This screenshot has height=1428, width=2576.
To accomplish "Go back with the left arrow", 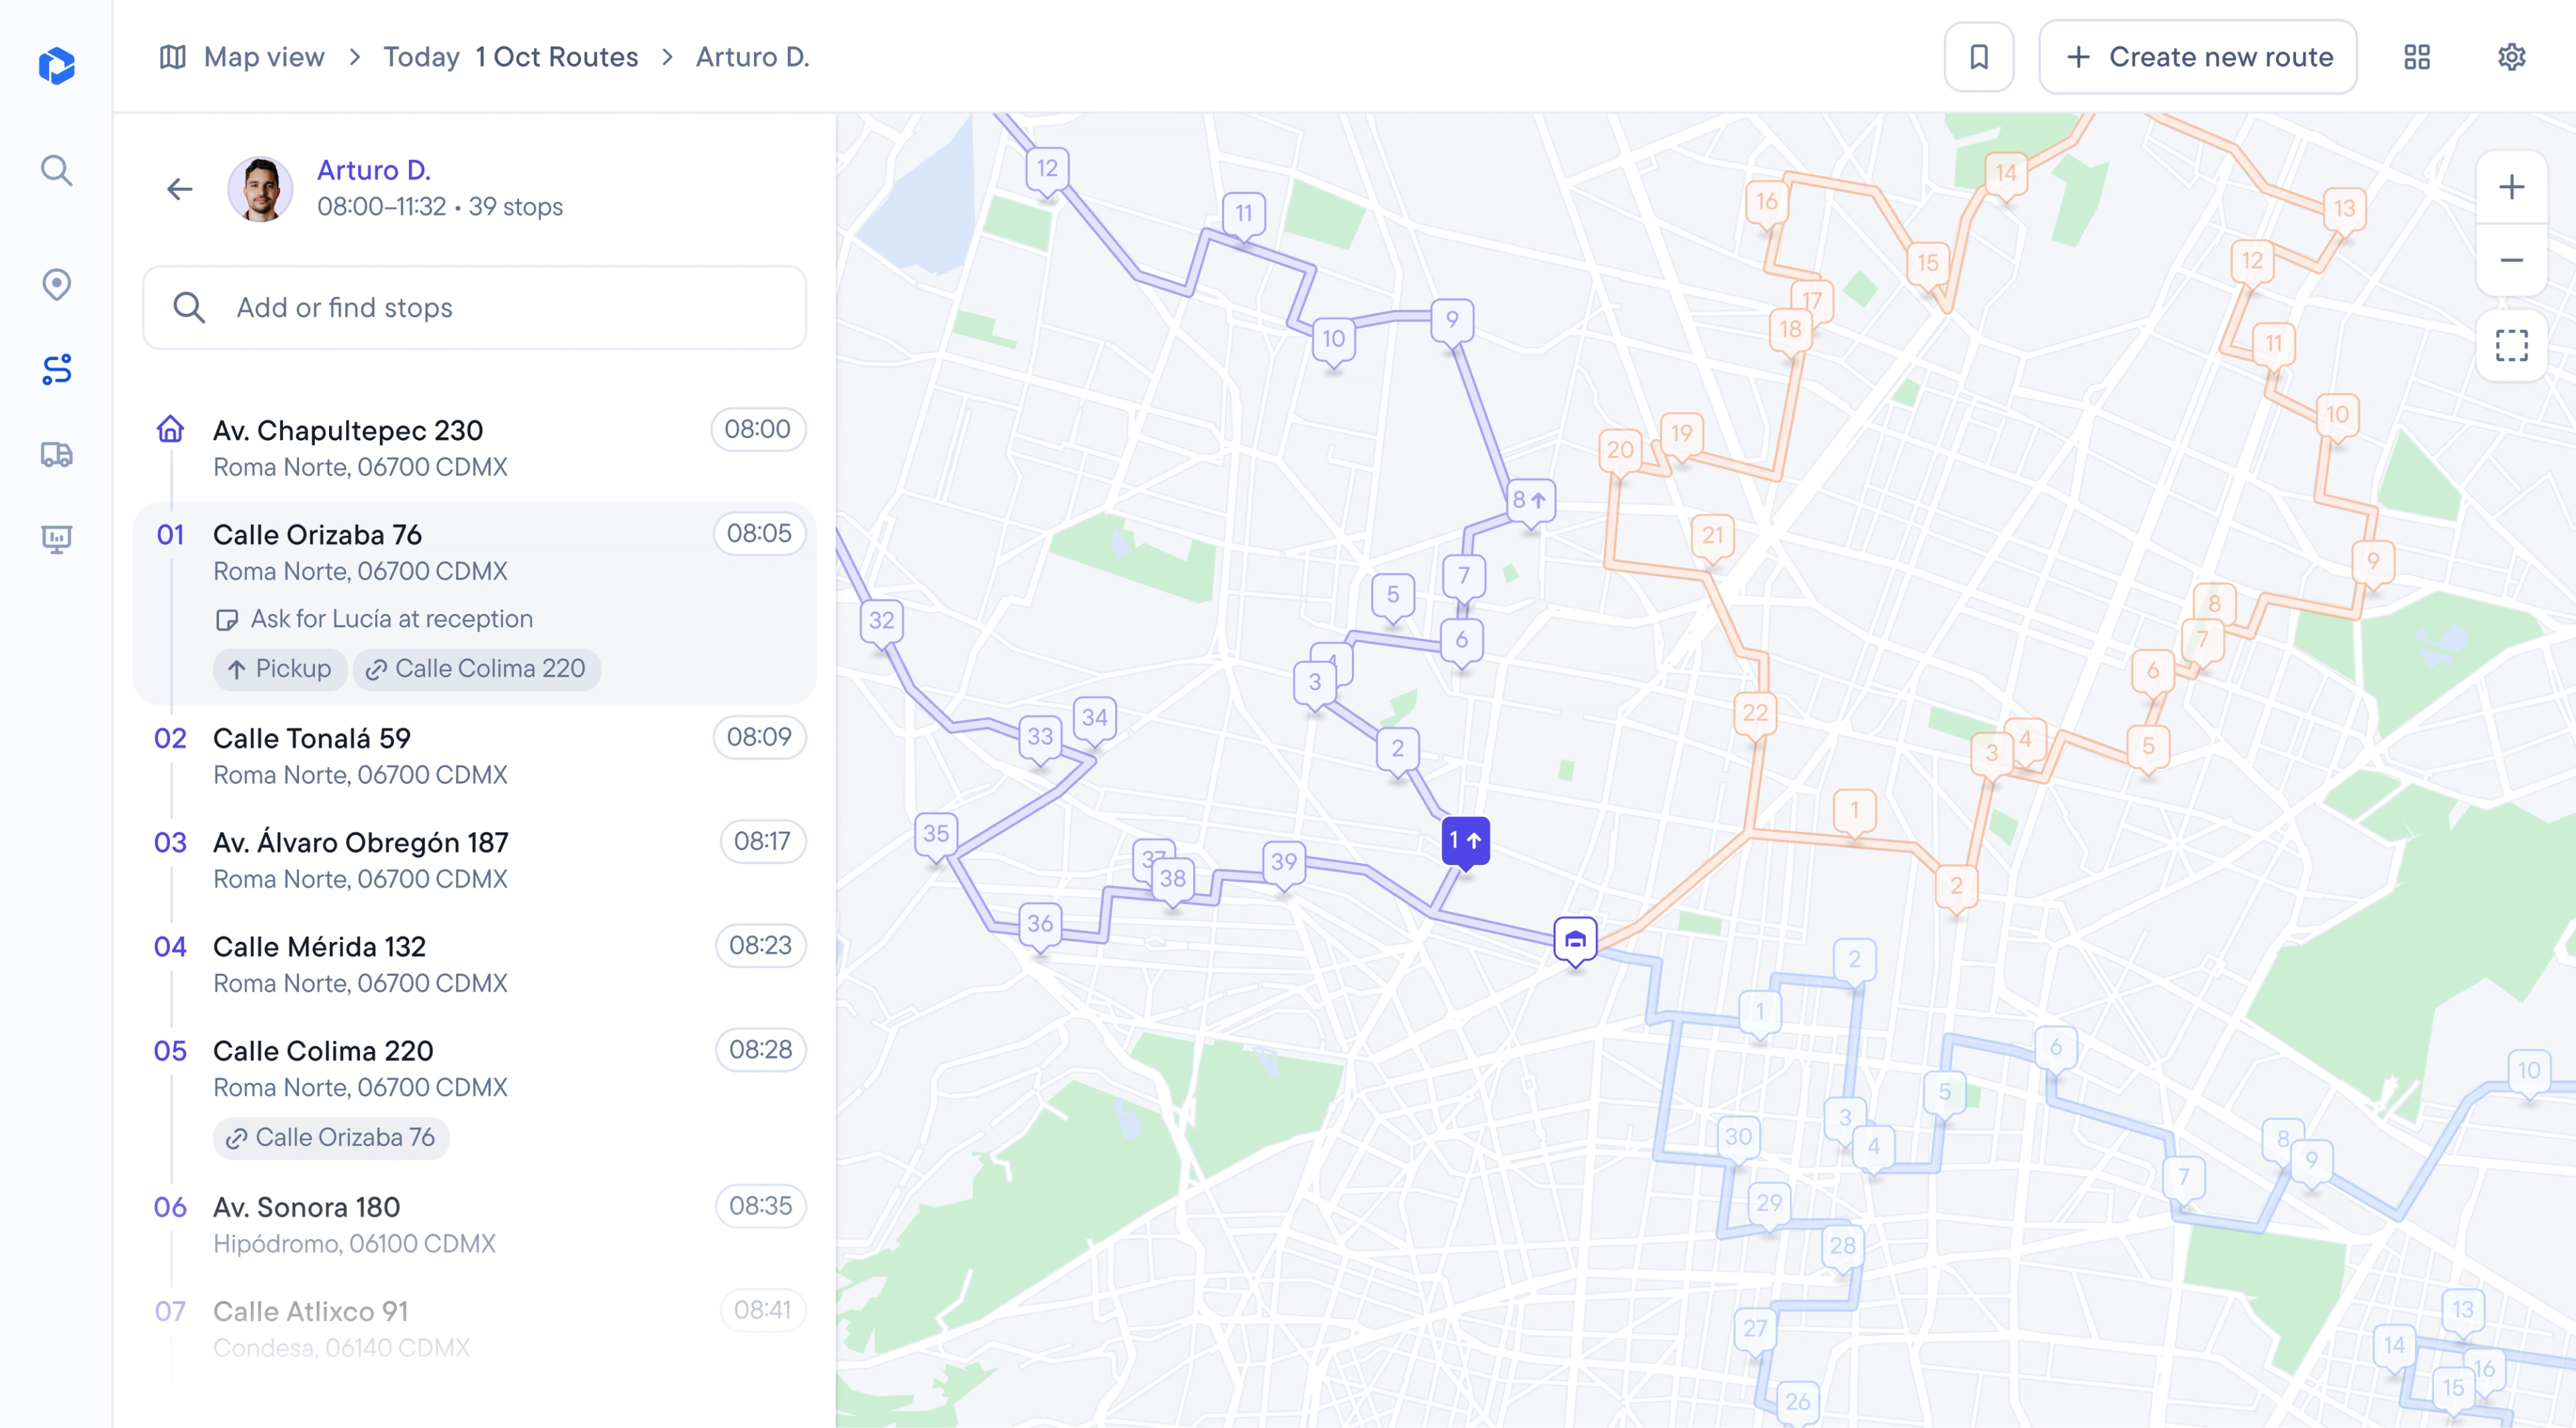I will (x=180, y=189).
